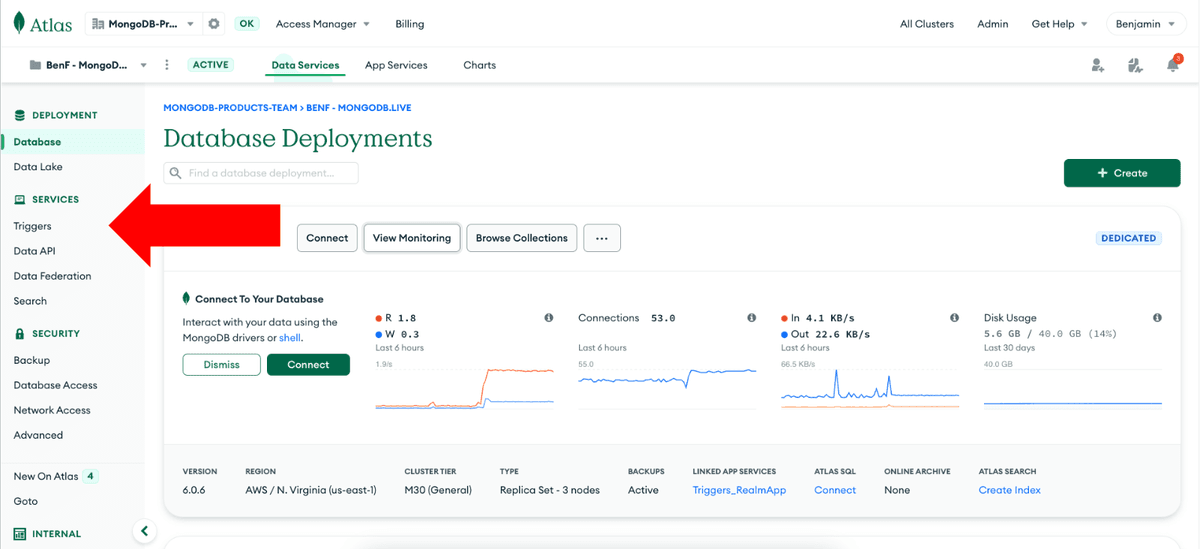Click the green Create button
Viewport: 1200px width, 549px height.
point(1121,173)
